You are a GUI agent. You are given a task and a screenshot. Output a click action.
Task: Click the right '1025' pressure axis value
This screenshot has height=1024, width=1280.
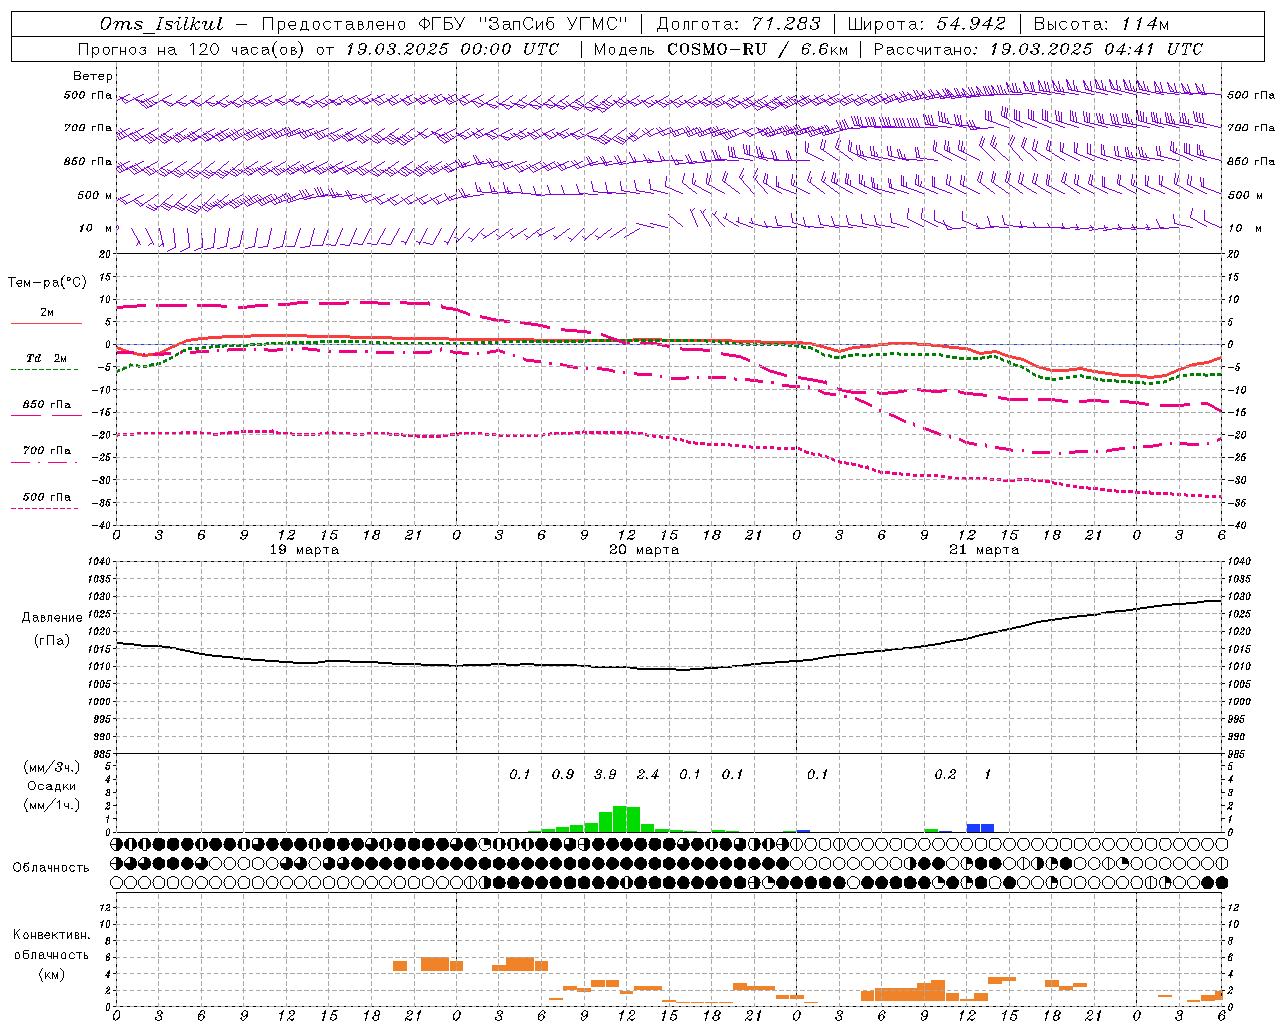1238,614
